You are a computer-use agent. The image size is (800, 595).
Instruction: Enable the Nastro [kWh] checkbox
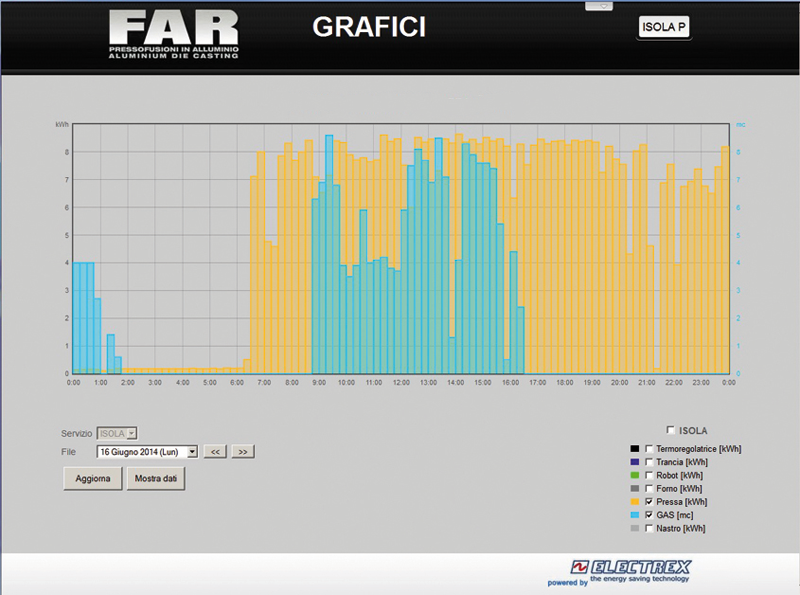(649, 527)
